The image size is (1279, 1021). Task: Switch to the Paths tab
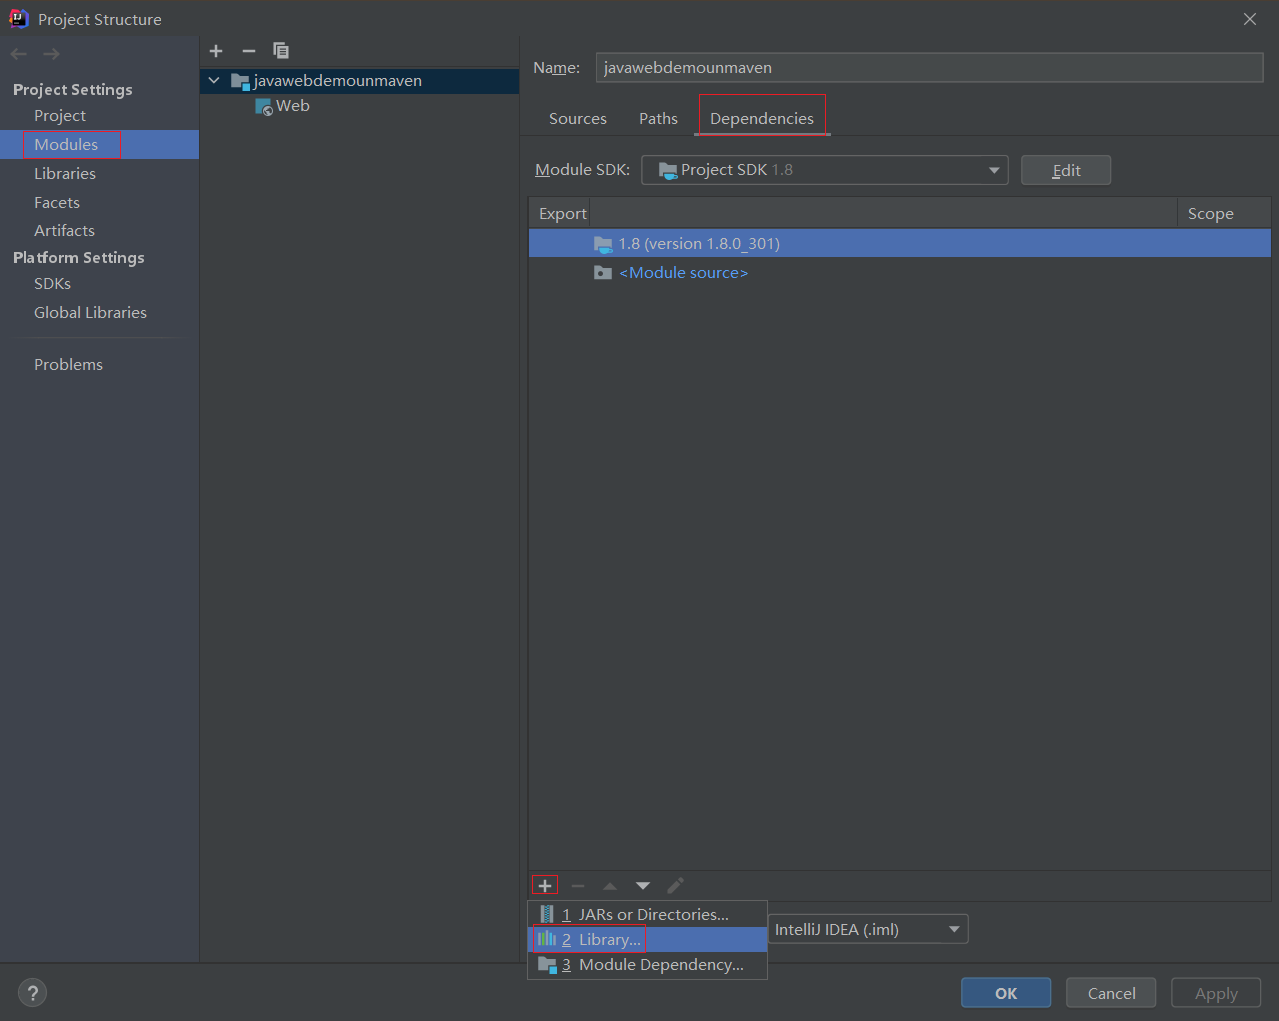click(x=658, y=119)
